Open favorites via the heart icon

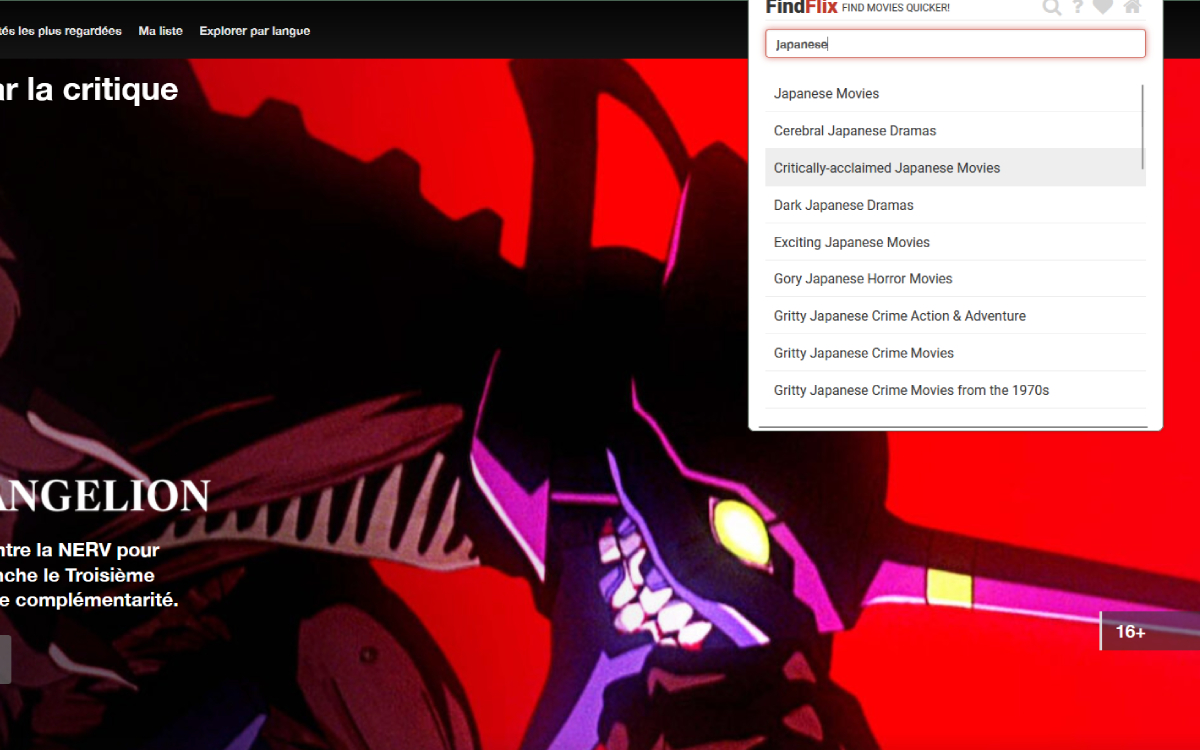click(x=1103, y=7)
